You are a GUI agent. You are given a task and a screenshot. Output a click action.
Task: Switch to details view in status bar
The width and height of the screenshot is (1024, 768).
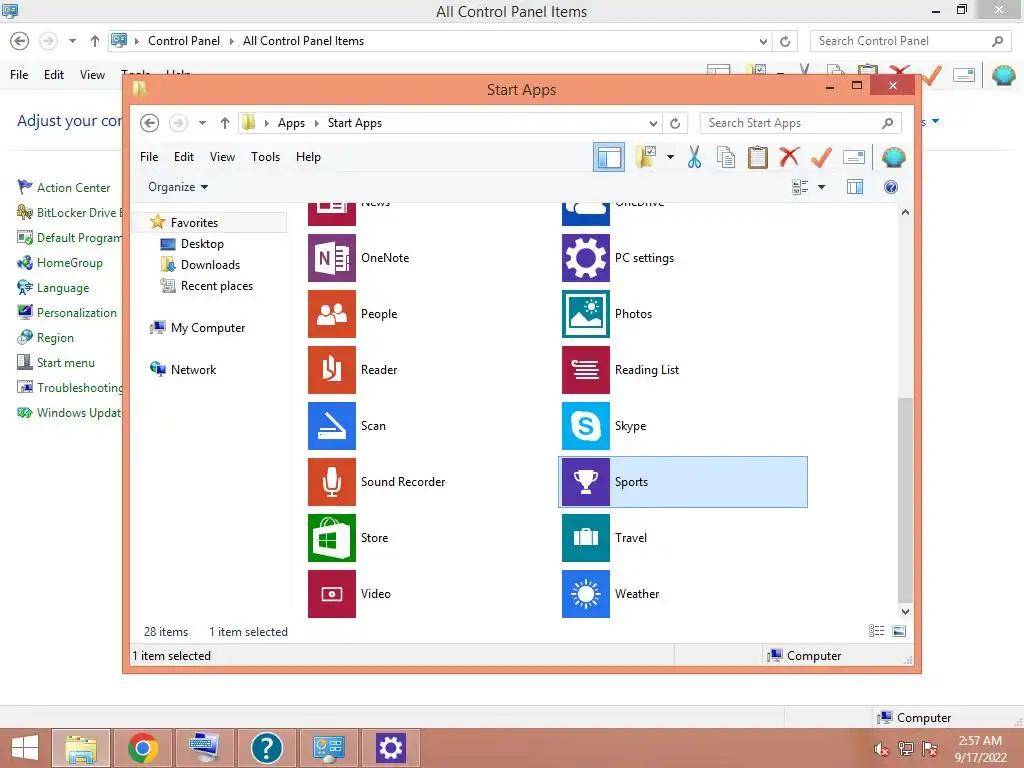876,631
